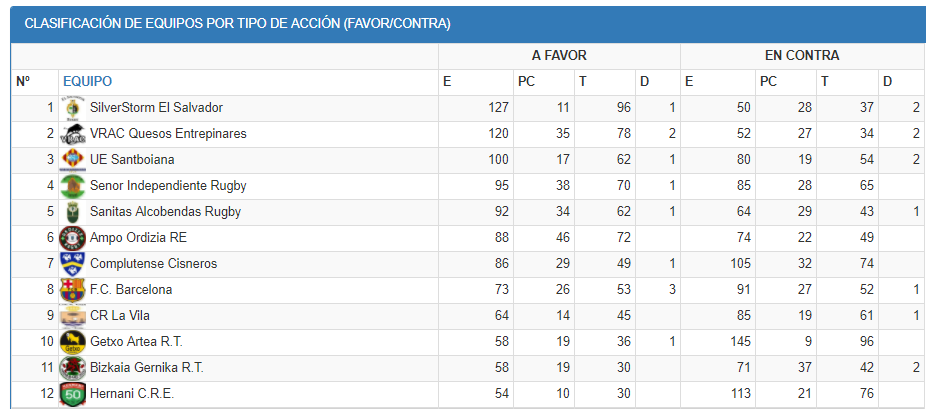926x409 pixels.
Task: Click the Ampo Ordizia RE team logo
Action: [72, 238]
